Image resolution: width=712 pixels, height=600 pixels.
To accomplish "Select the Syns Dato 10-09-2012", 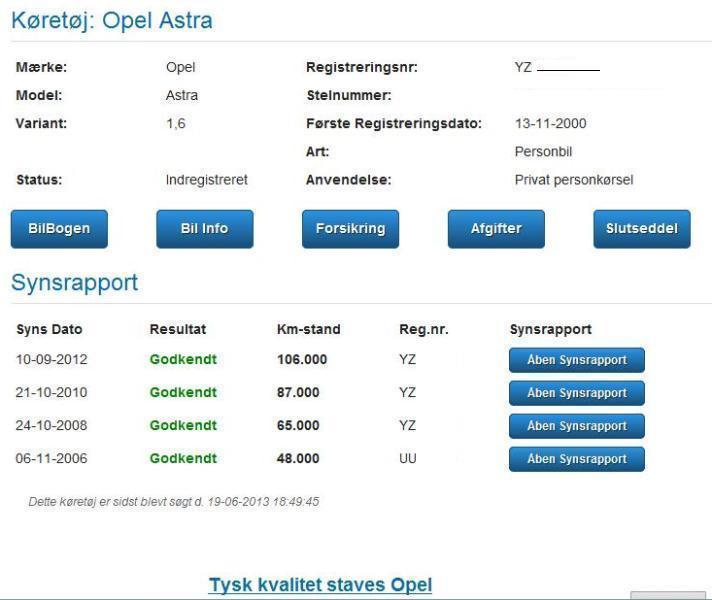I will pyautogui.click(x=51, y=360).
